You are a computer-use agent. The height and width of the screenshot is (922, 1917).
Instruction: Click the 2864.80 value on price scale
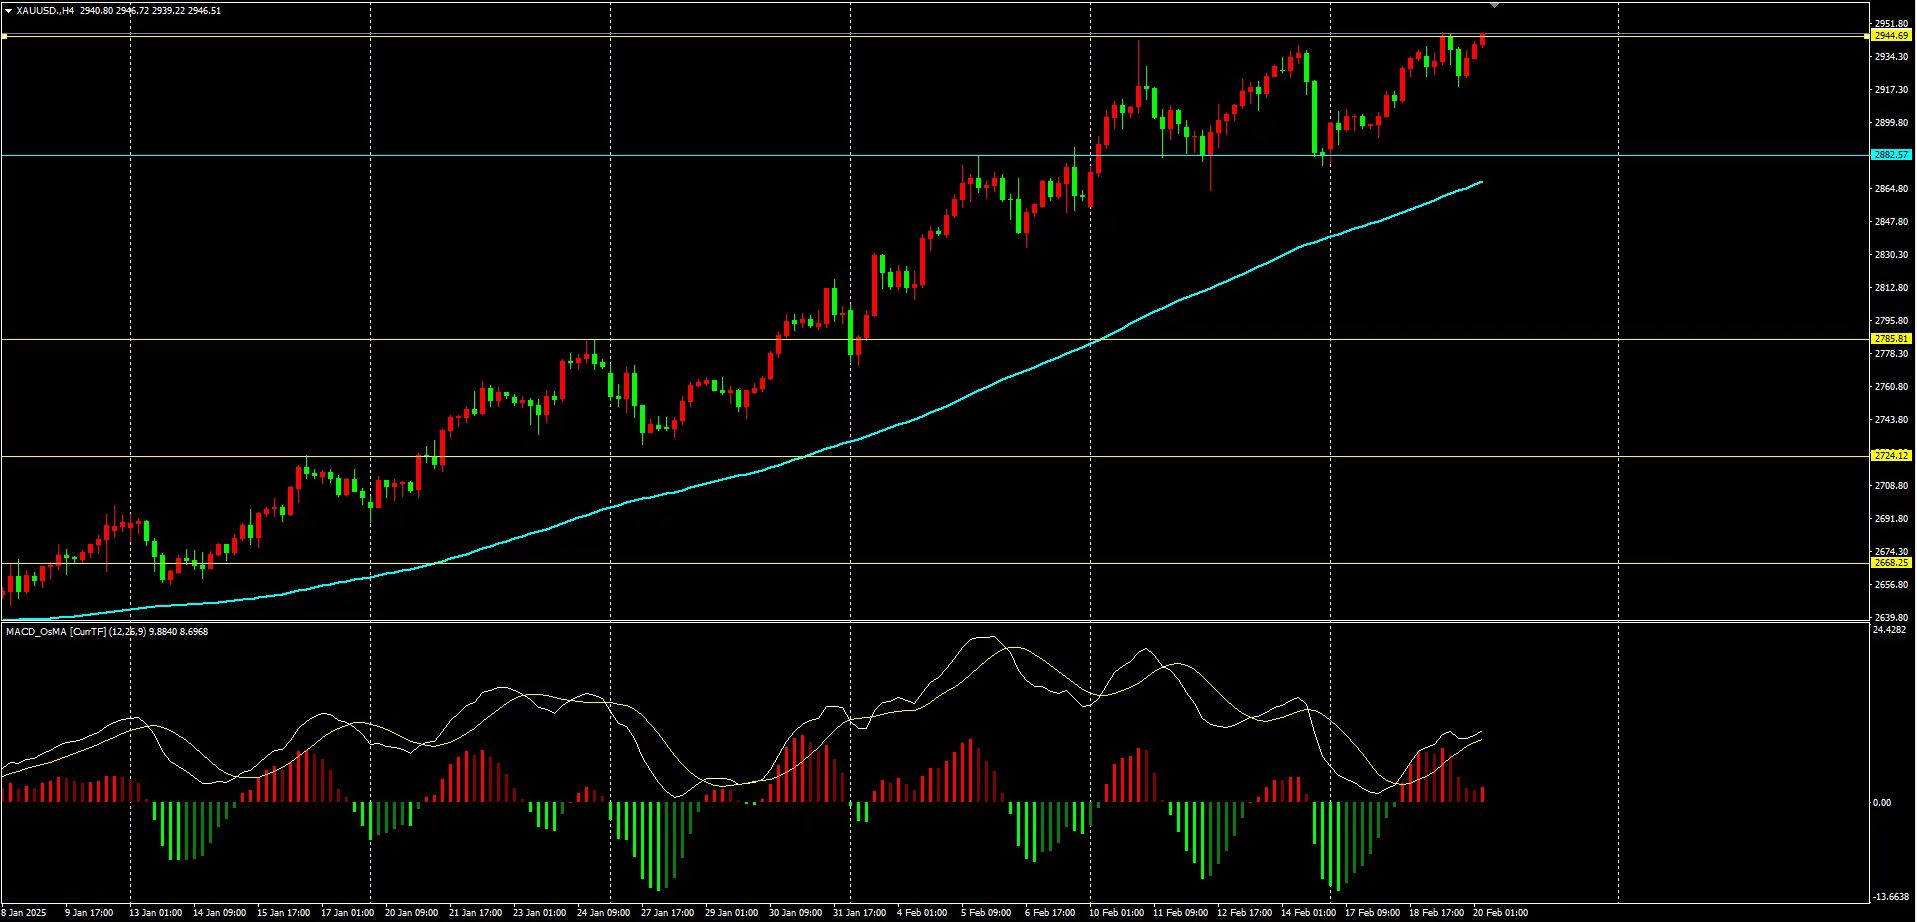[1891, 189]
